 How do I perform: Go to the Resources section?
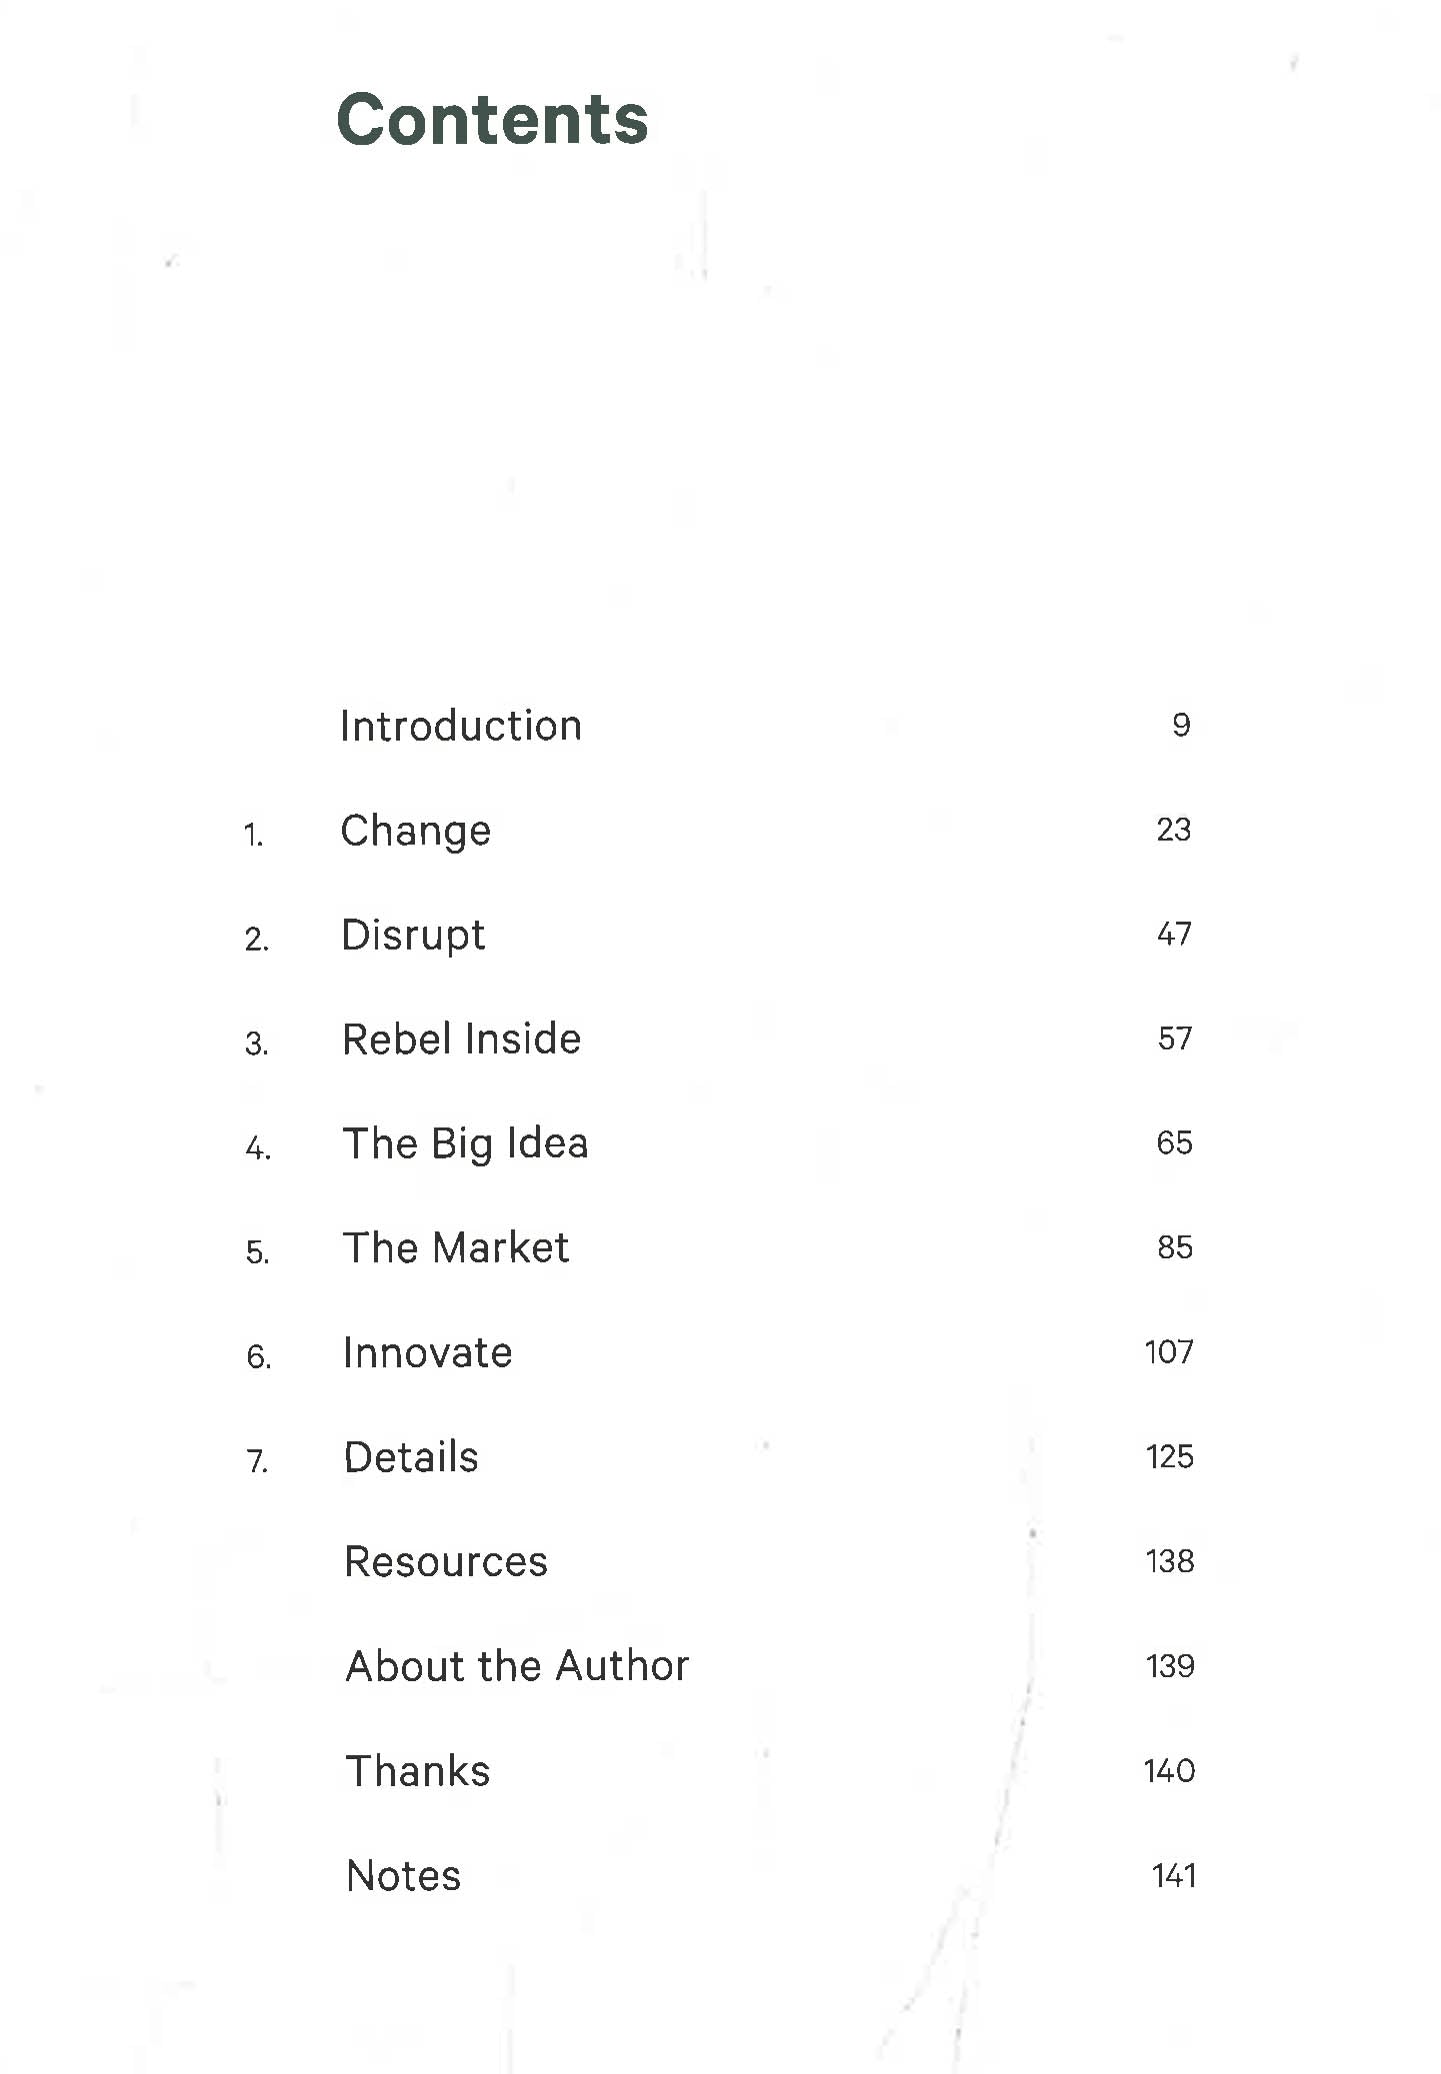pyautogui.click(x=446, y=1562)
